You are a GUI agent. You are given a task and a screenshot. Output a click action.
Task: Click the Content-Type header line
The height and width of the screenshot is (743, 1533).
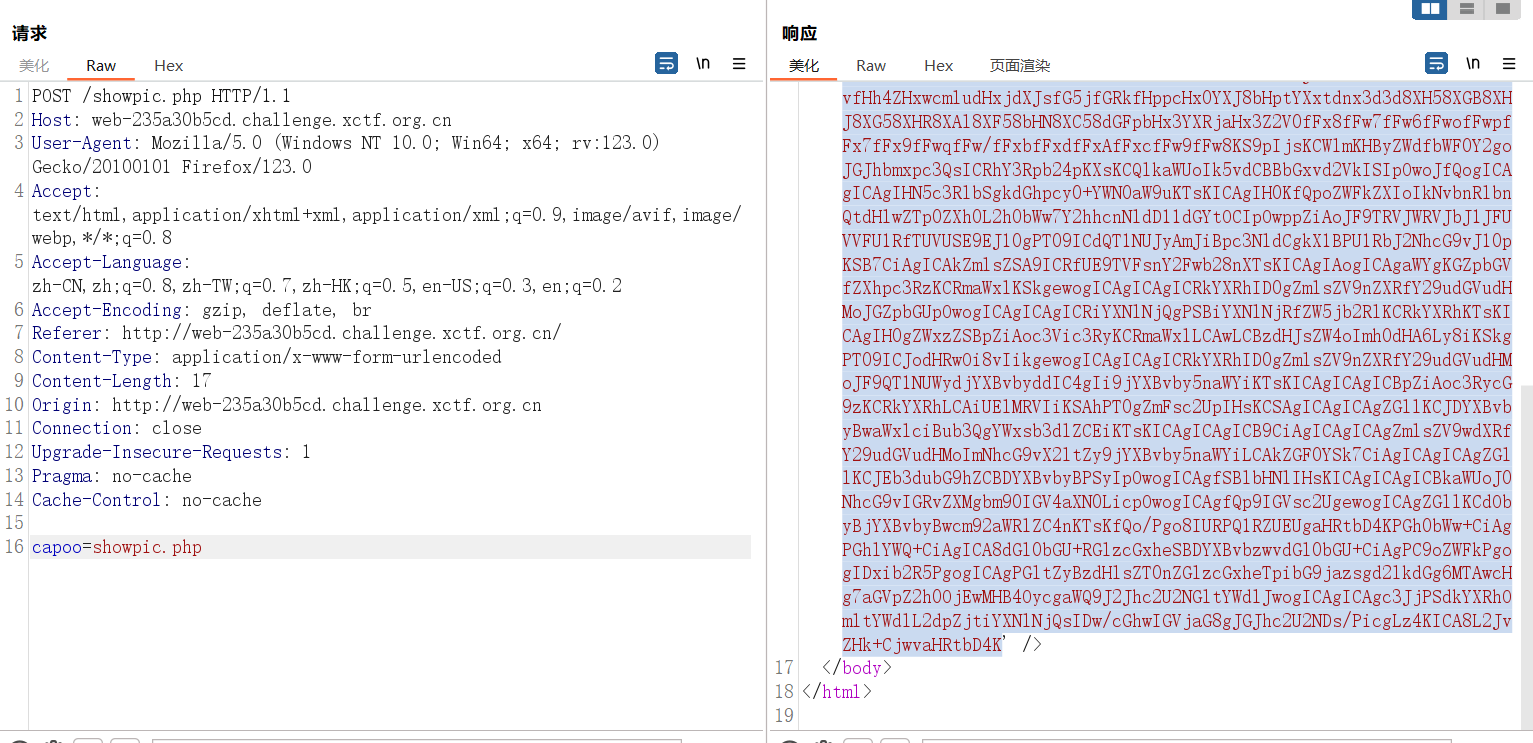click(x=267, y=357)
